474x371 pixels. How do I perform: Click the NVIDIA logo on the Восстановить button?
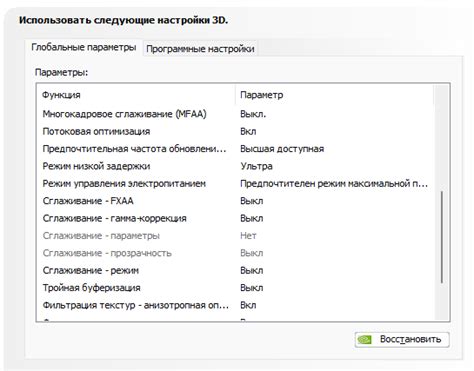tap(364, 340)
